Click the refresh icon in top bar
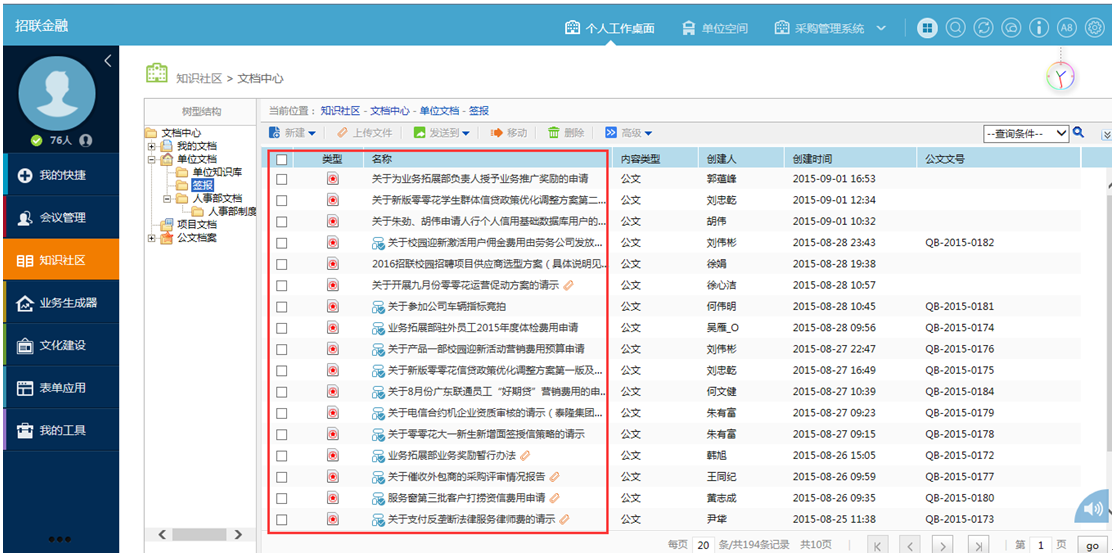 [983, 28]
